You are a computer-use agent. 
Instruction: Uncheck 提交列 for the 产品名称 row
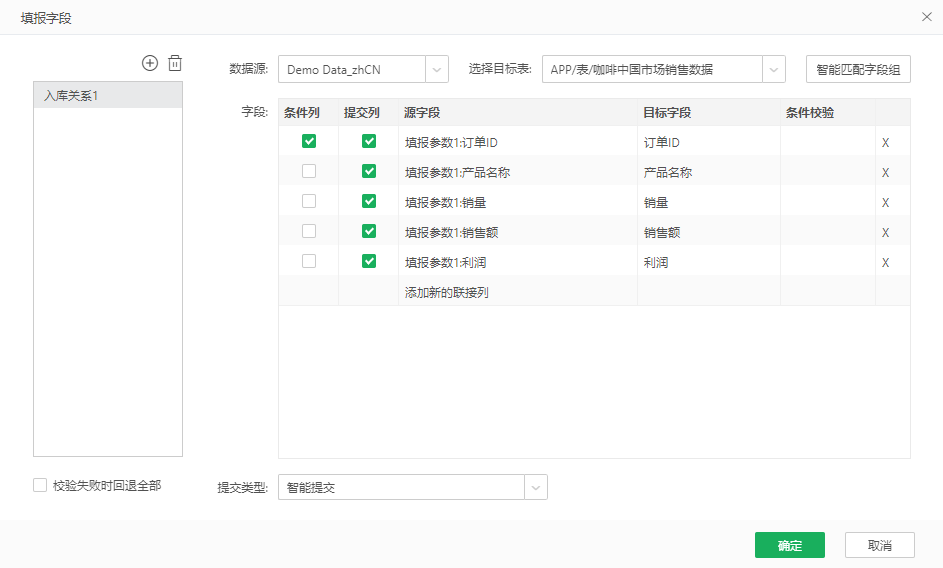coord(369,171)
